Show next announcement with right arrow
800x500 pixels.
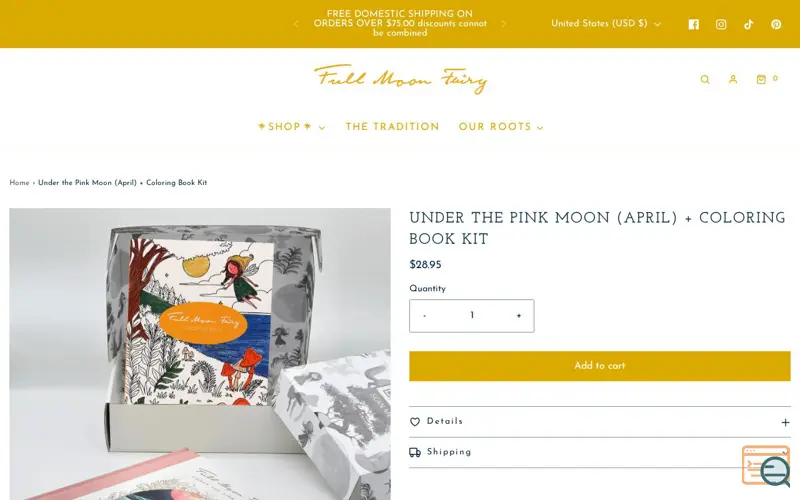(x=504, y=23)
